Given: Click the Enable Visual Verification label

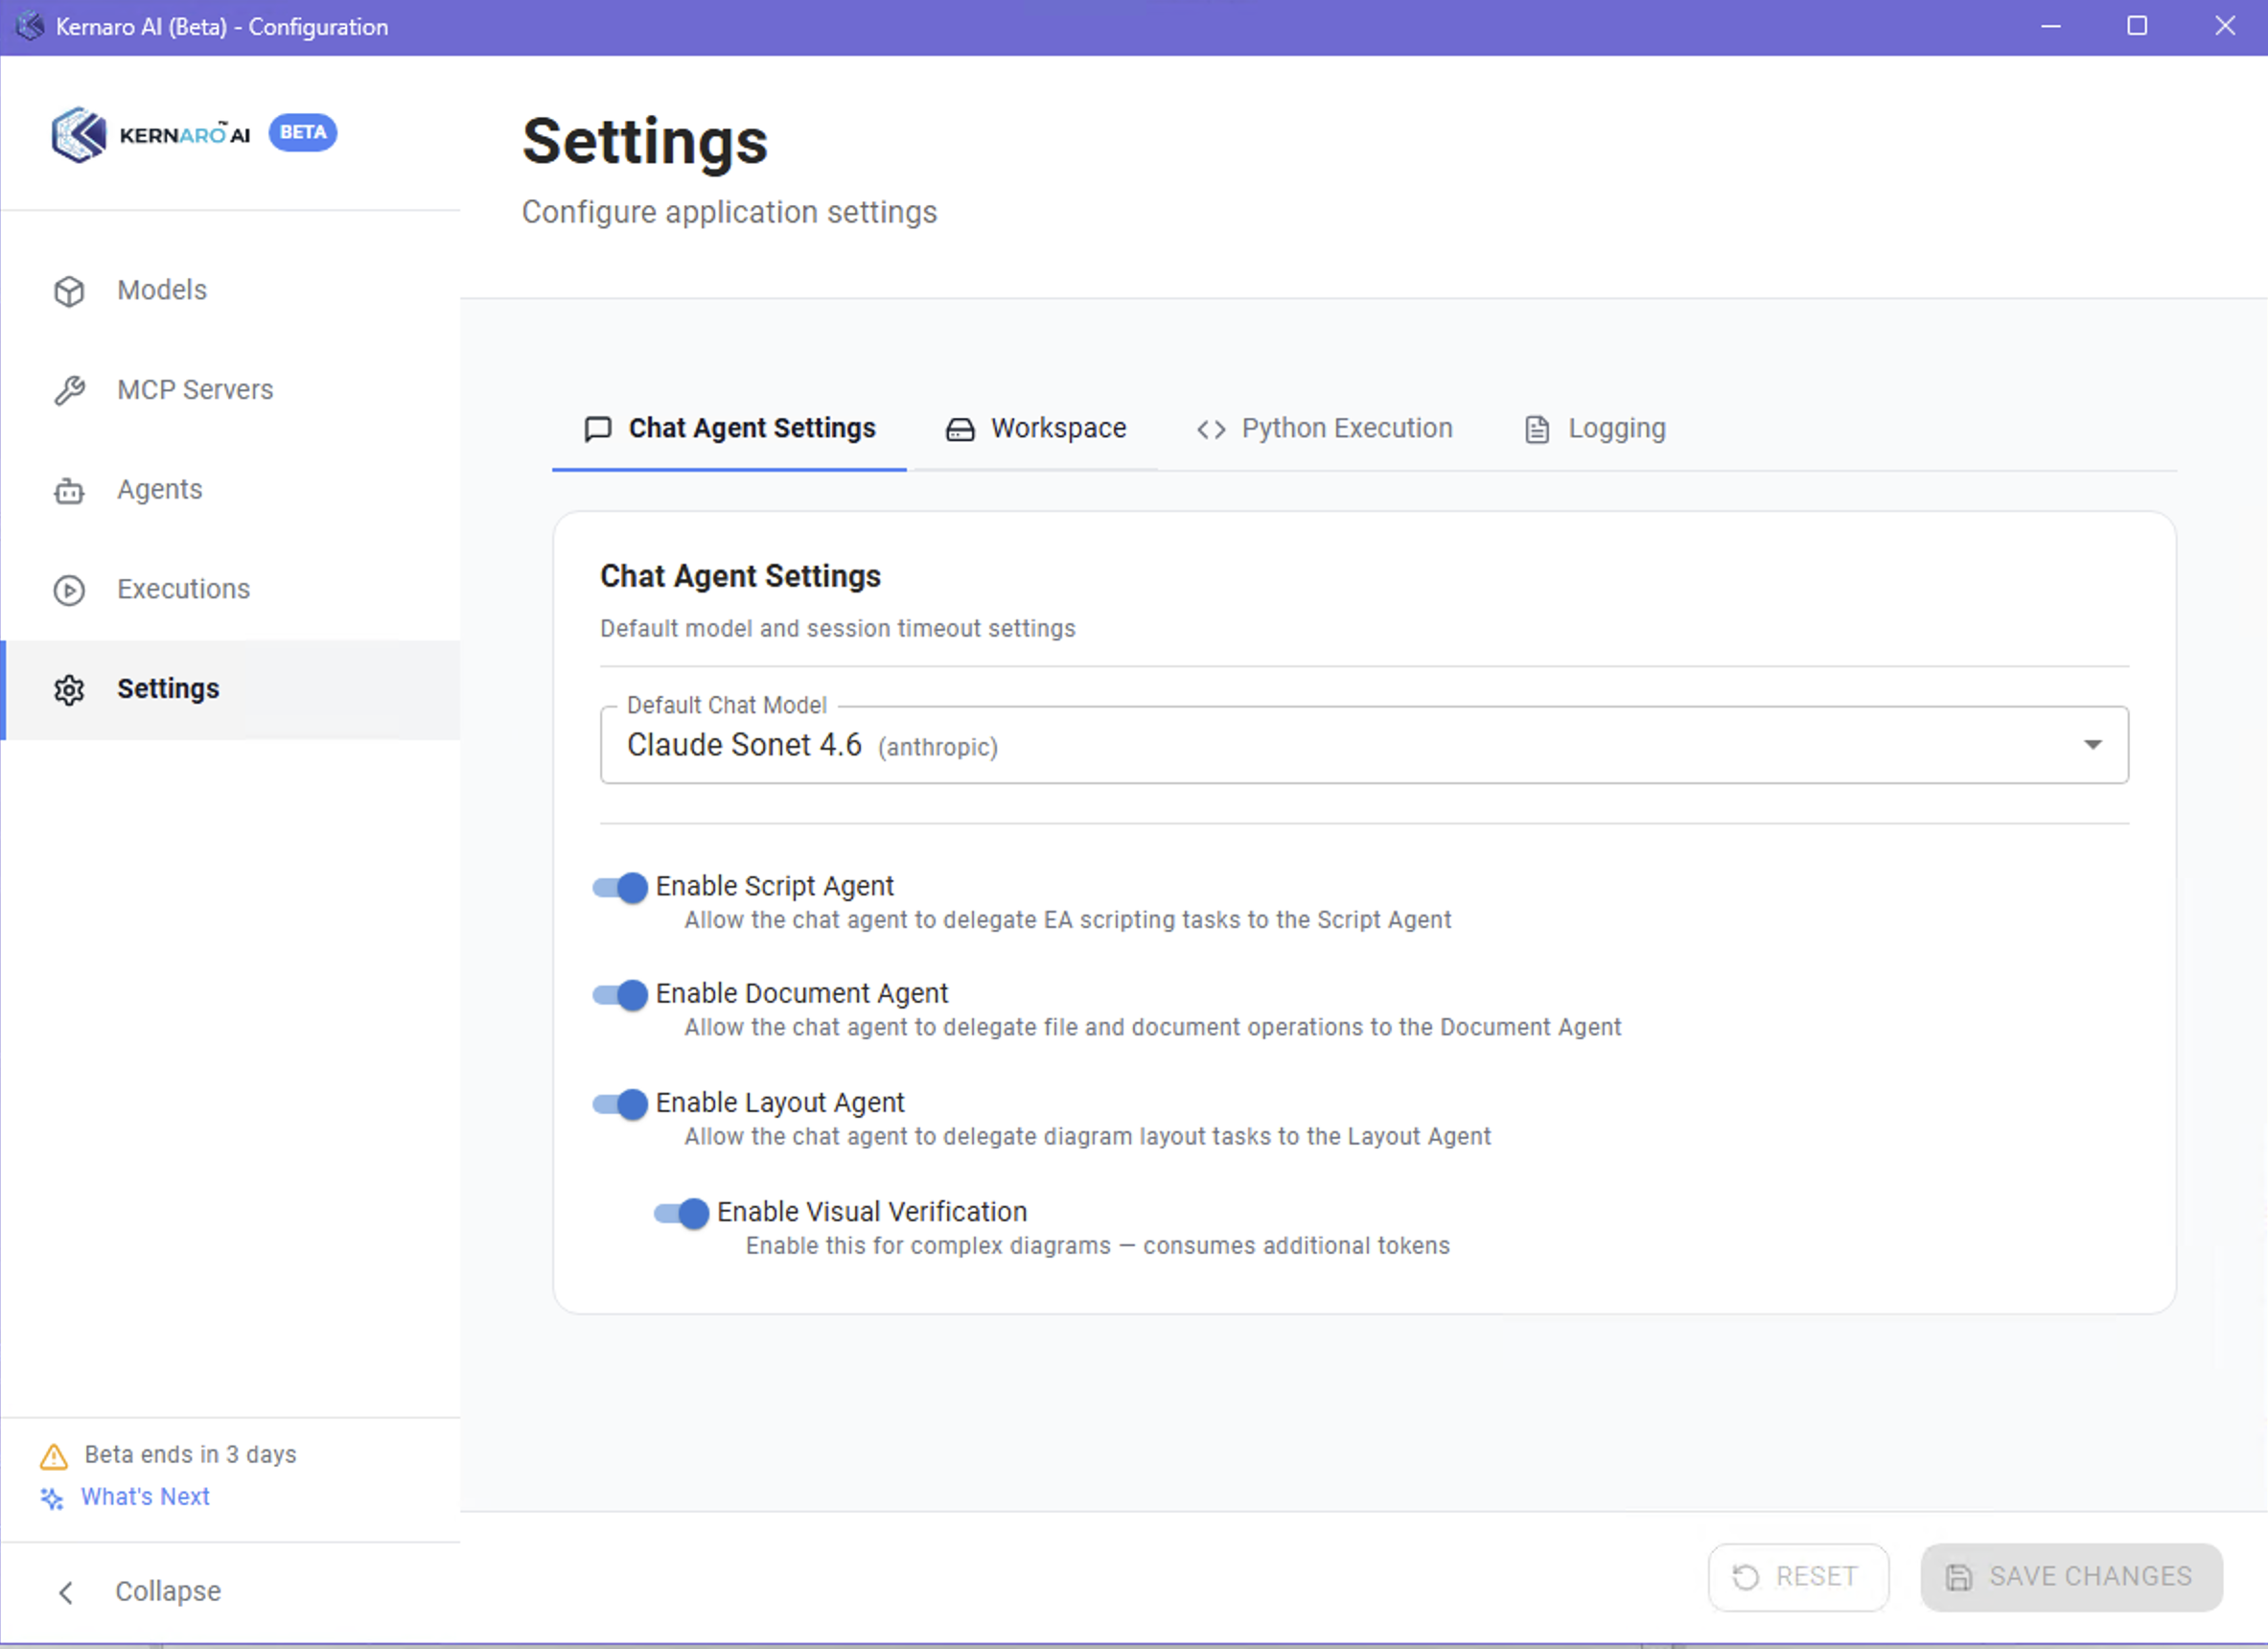Looking at the screenshot, I should [x=872, y=1212].
